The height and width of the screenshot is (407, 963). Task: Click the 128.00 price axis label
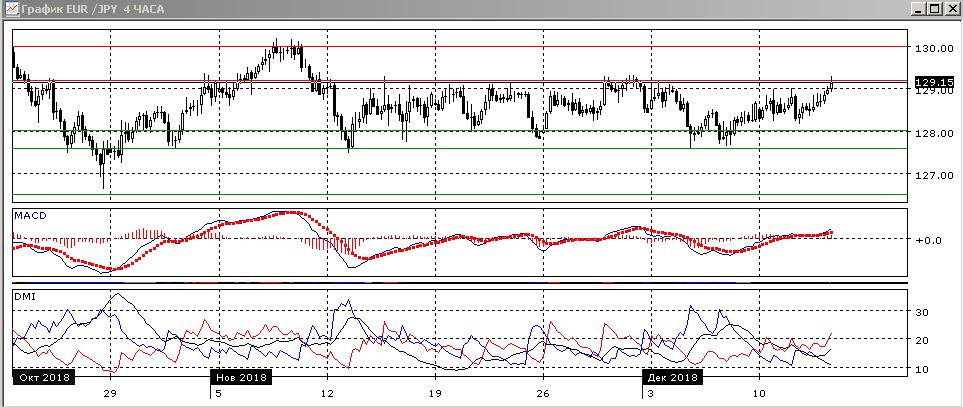click(x=934, y=133)
